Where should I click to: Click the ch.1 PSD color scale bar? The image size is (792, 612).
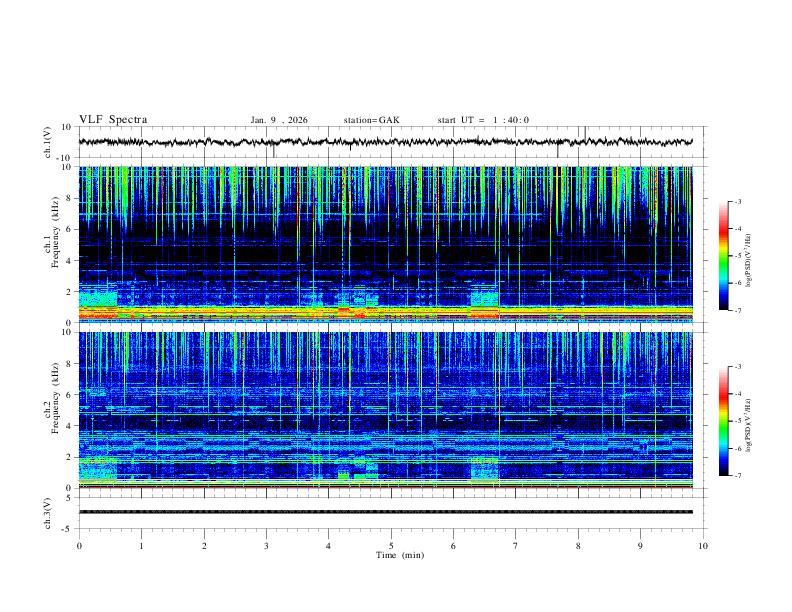pos(723,256)
